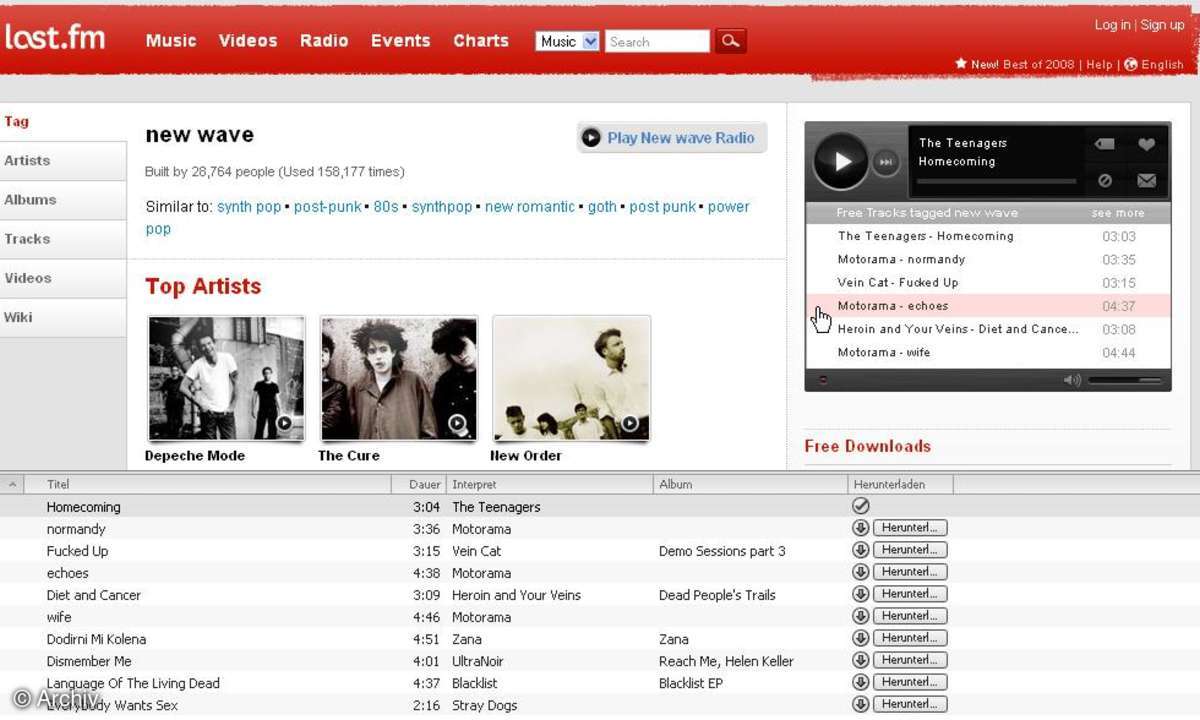Screen dimensions: 1200x720
Task: Click the download arrow for Dodirni Mi Kolena
Action: [x=860, y=638]
